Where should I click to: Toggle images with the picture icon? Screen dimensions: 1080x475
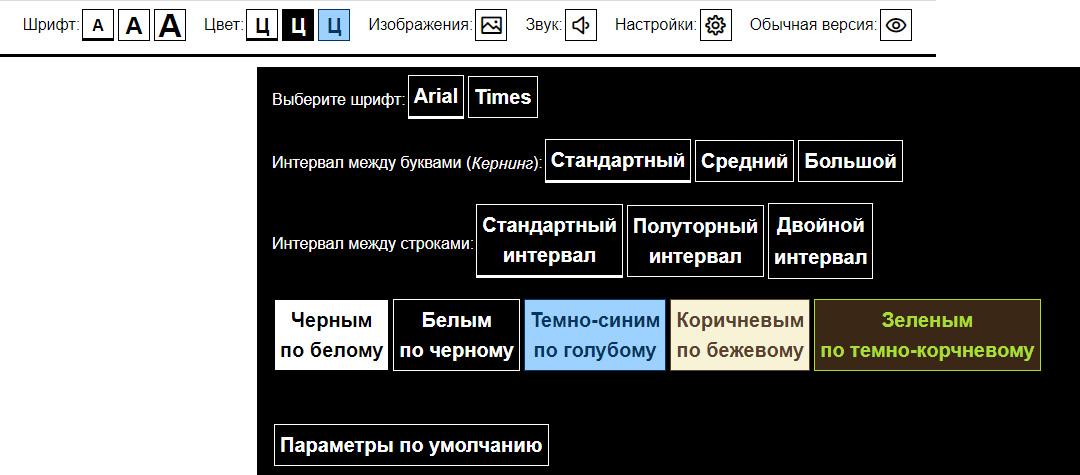coord(490,26)
